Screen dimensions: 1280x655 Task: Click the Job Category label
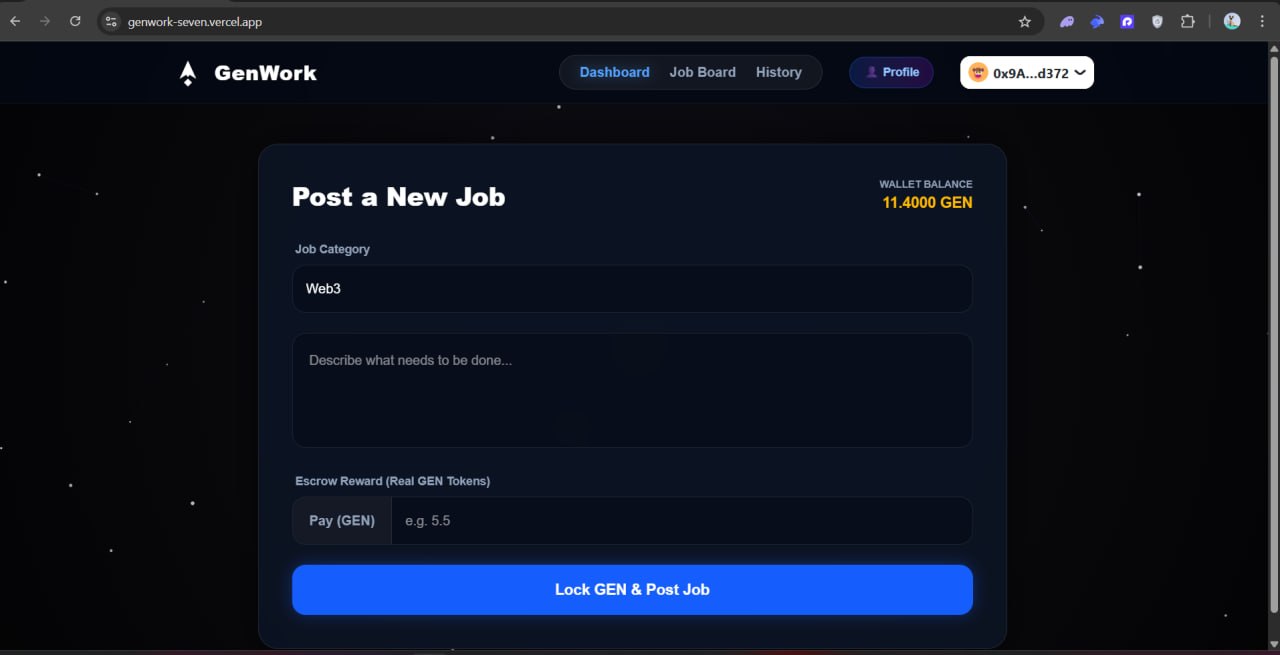pos(332,249)
